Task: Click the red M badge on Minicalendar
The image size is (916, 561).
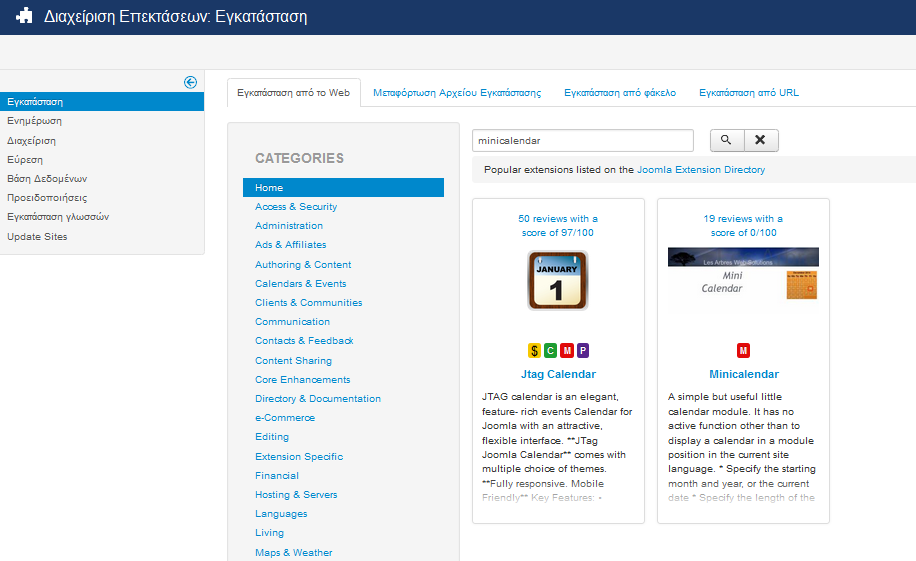Action: point(743,351)
